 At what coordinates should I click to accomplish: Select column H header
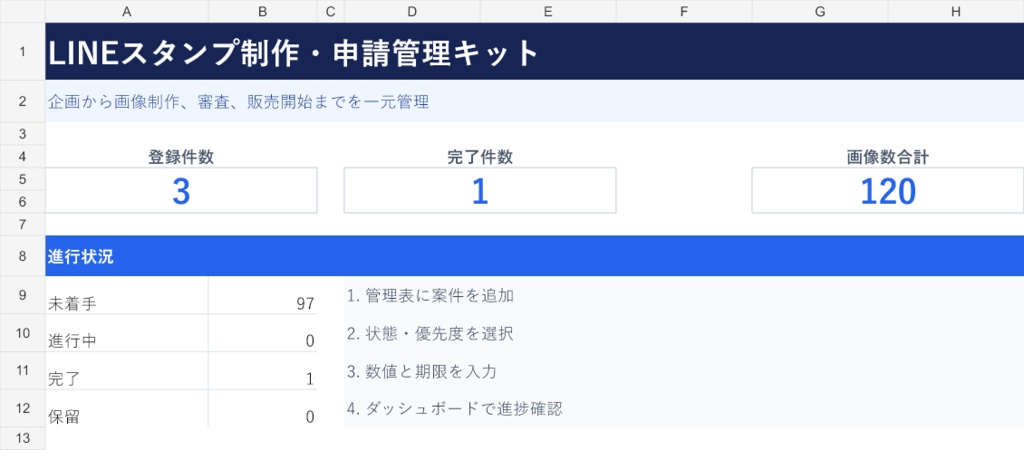click(x=956, y=11)
